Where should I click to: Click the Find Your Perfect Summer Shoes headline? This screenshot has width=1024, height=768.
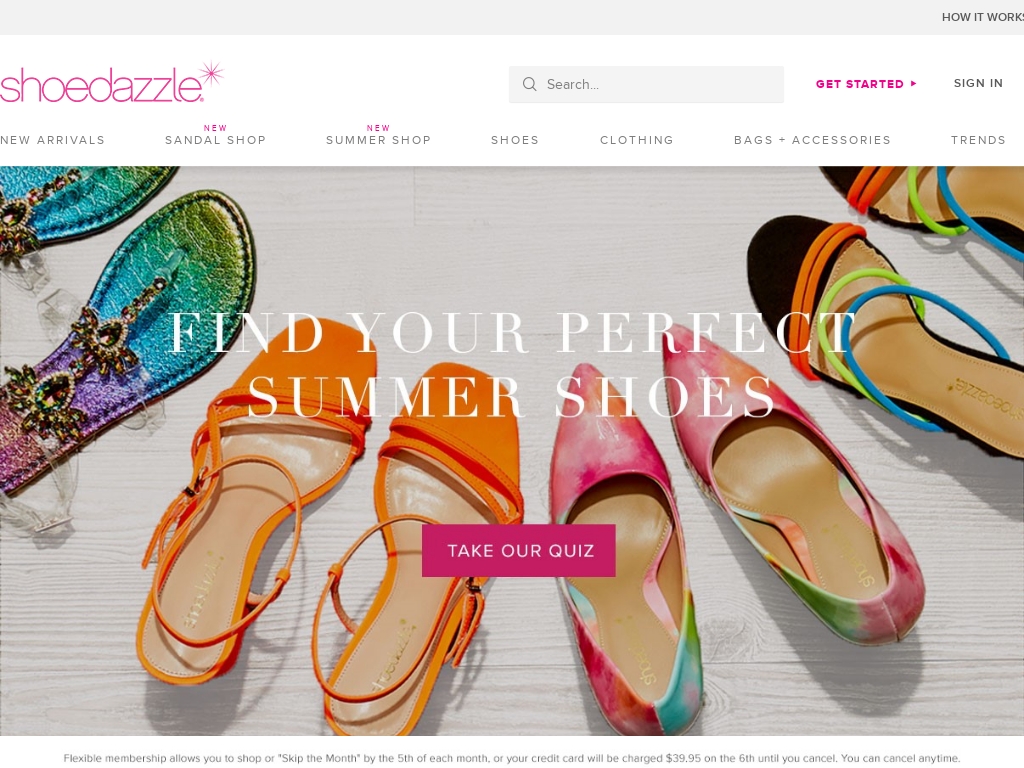513,364
